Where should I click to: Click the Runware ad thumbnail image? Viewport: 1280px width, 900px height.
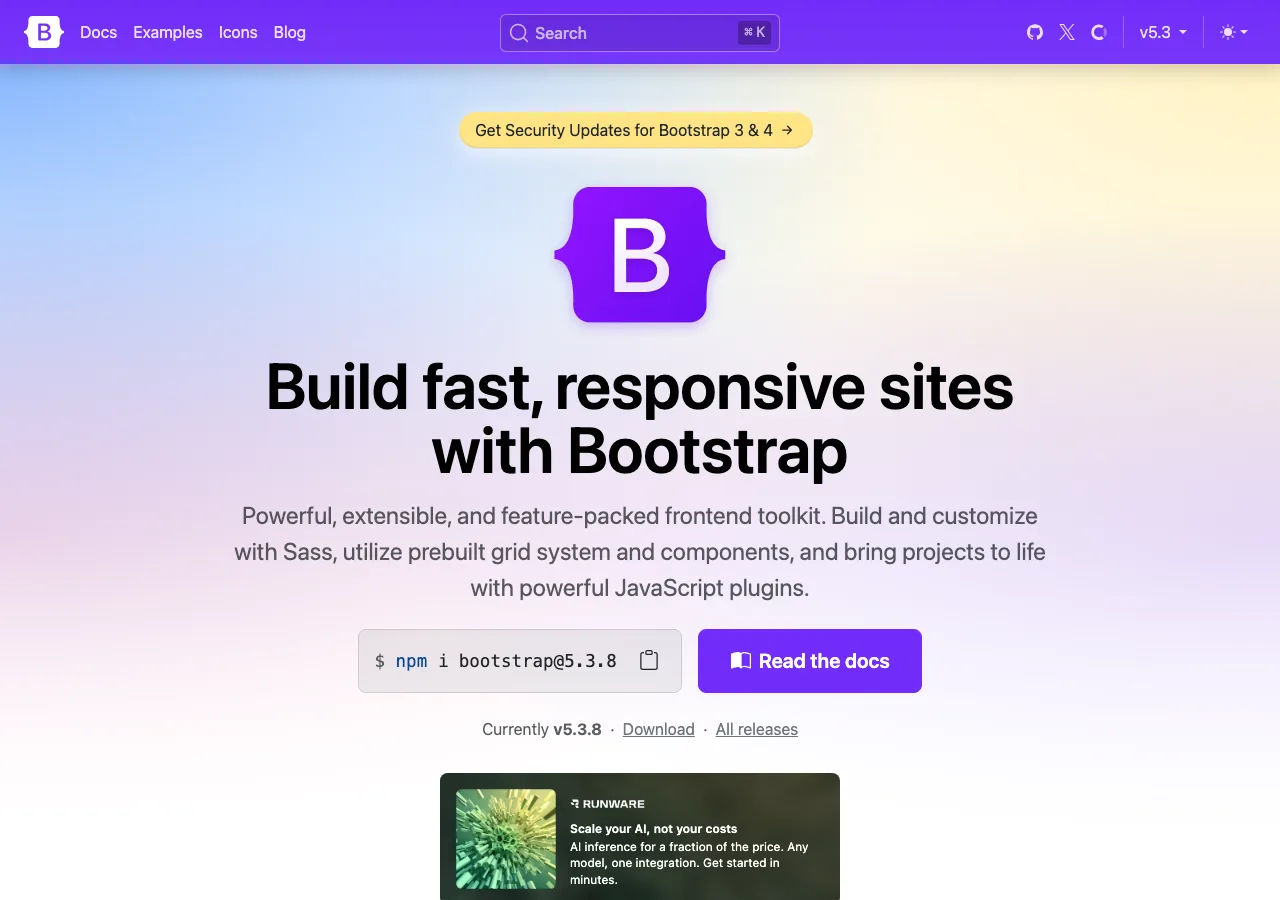point(506,839)
